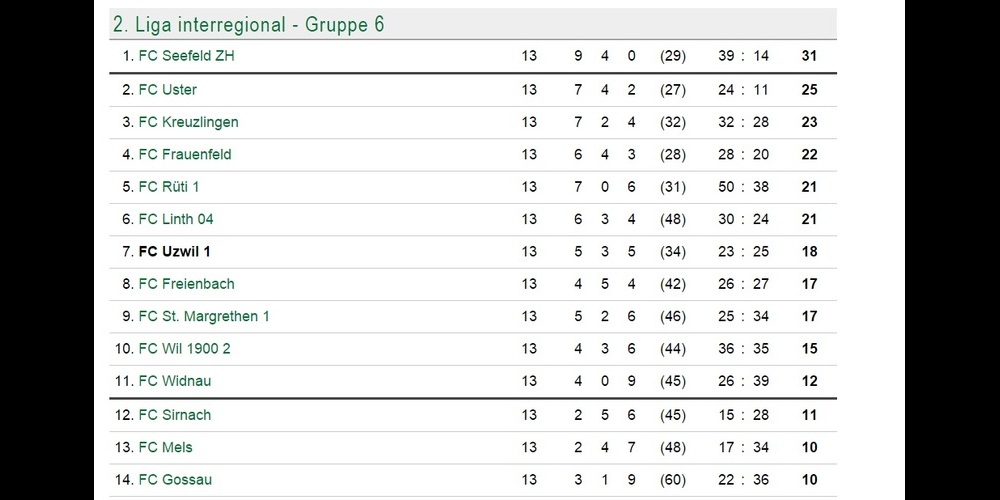Screen dimensions: 1000x500
Task: Click FC Uster's 24 : 11 goal record
Action: 743,90
